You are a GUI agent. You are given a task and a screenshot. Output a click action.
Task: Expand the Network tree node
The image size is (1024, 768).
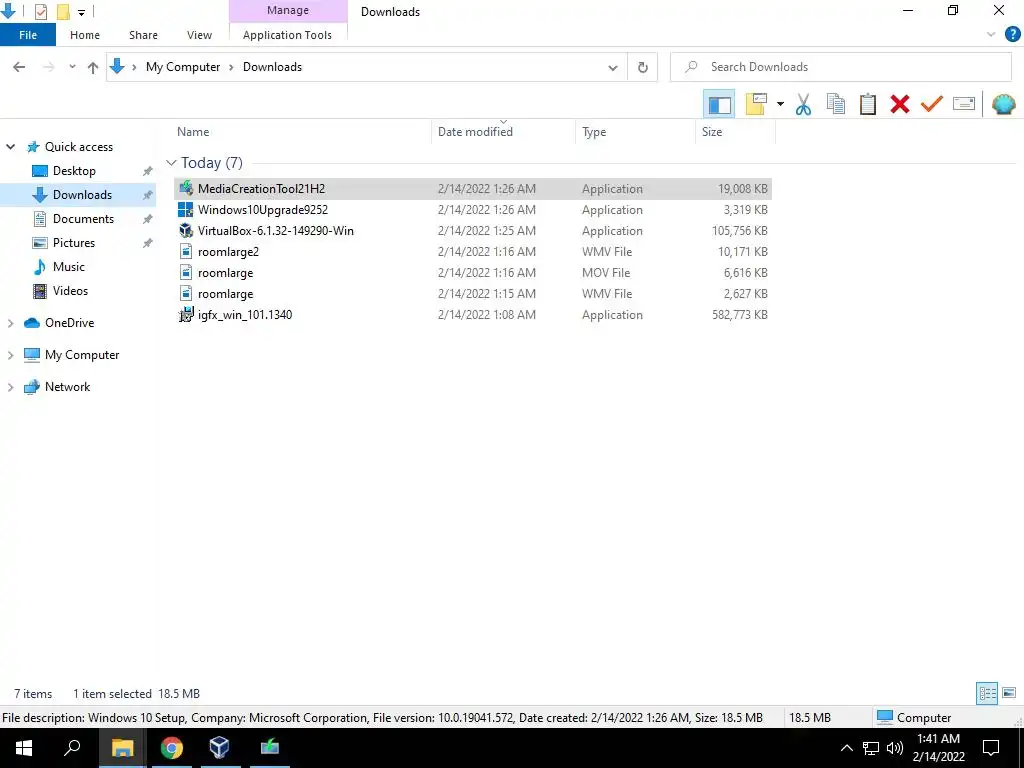click(10, 387)
